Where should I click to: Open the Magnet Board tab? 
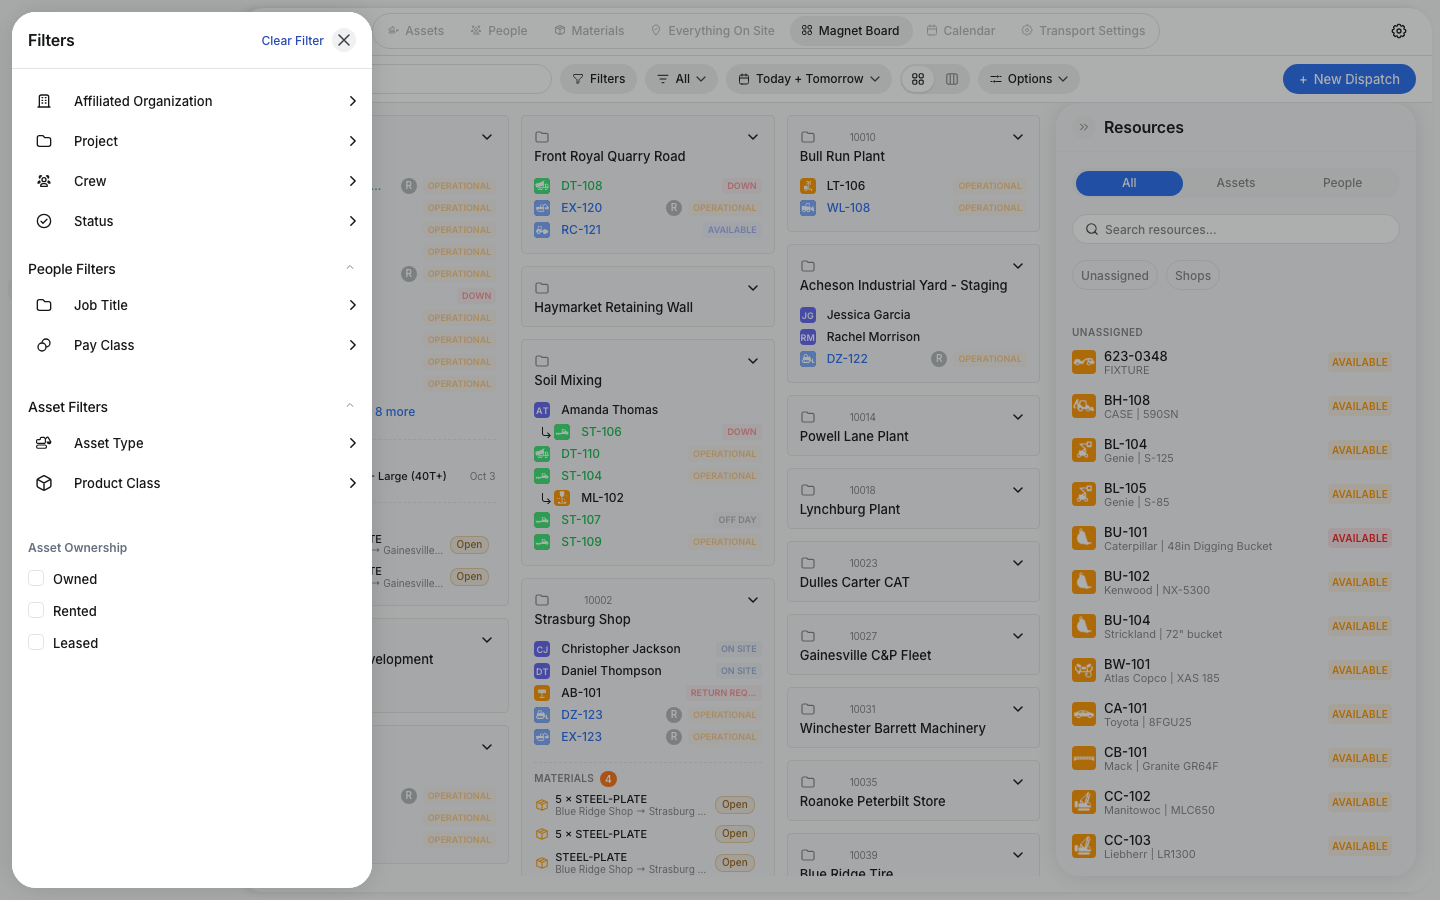[x=851, y=31]
